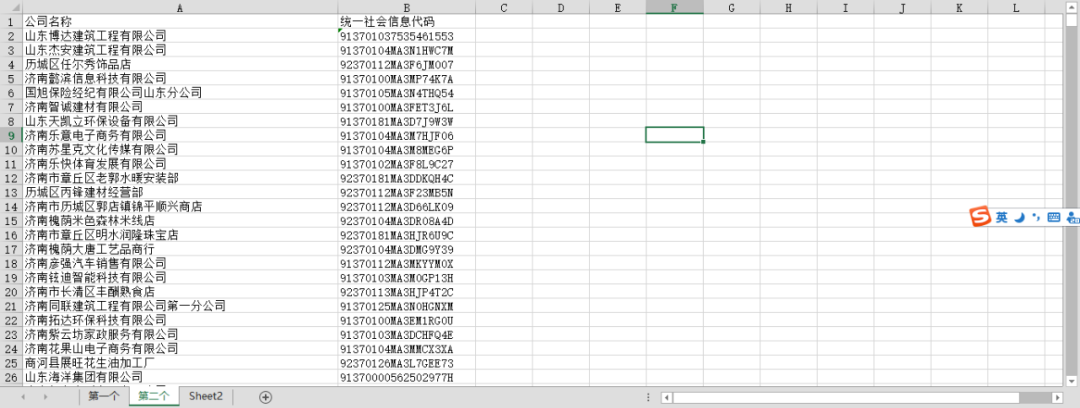Screen dimensions: 1080x408
Task: Click code cell 91370102MA3F8L9C27
Action: click(x=406, y=164)
